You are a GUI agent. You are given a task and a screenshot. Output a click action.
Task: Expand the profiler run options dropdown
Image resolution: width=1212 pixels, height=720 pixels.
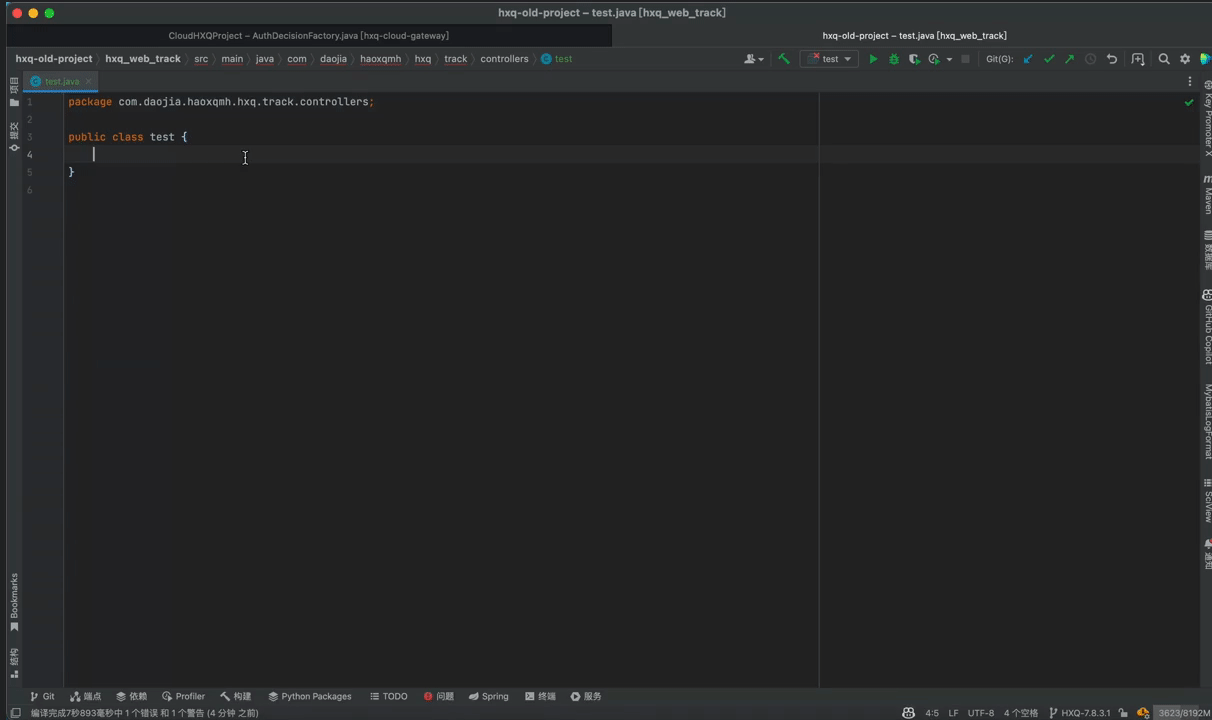click(949, 59)
